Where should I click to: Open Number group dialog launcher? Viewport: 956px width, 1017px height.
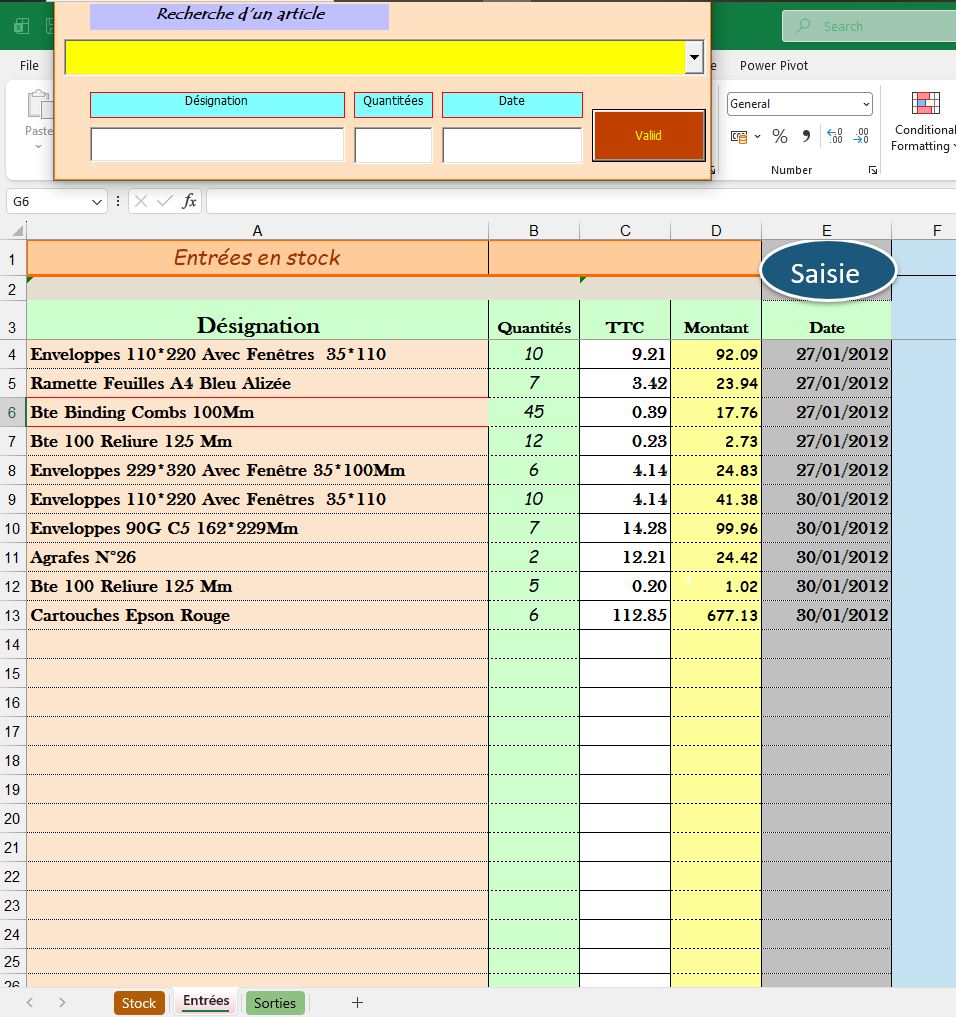click(873, 170)
